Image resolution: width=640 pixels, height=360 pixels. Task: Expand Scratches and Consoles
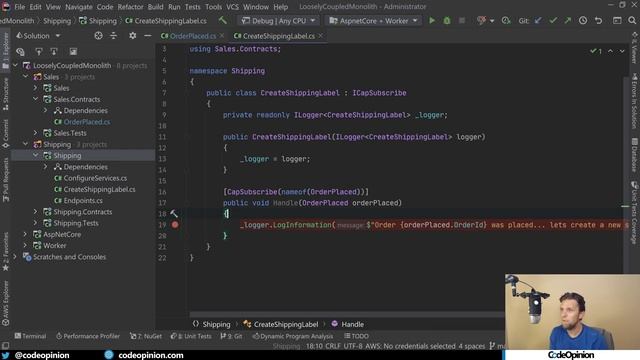(16, 257)
